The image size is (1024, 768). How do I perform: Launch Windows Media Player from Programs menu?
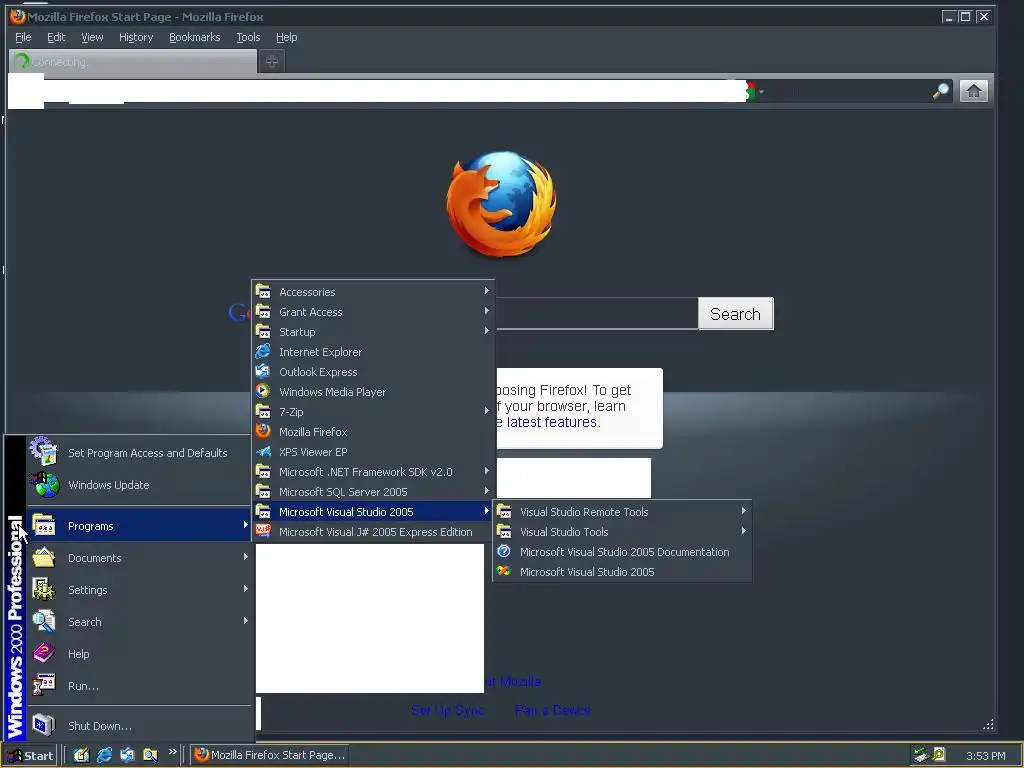(x=373, y=392)
